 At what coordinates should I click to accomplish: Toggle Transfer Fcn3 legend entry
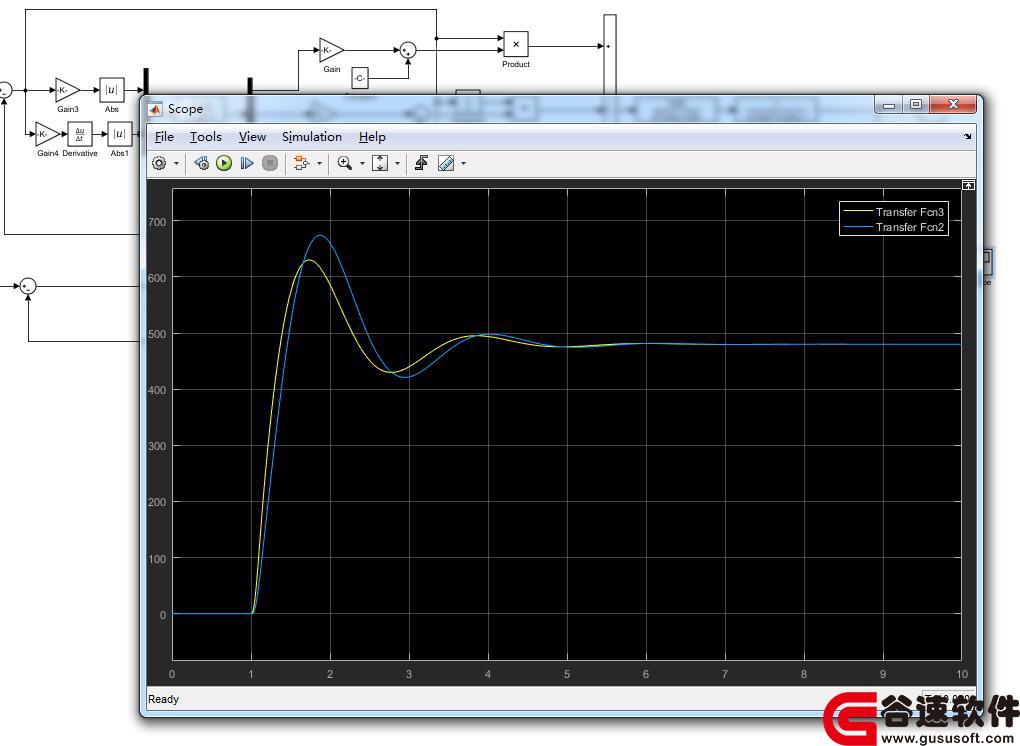(894, 211)
